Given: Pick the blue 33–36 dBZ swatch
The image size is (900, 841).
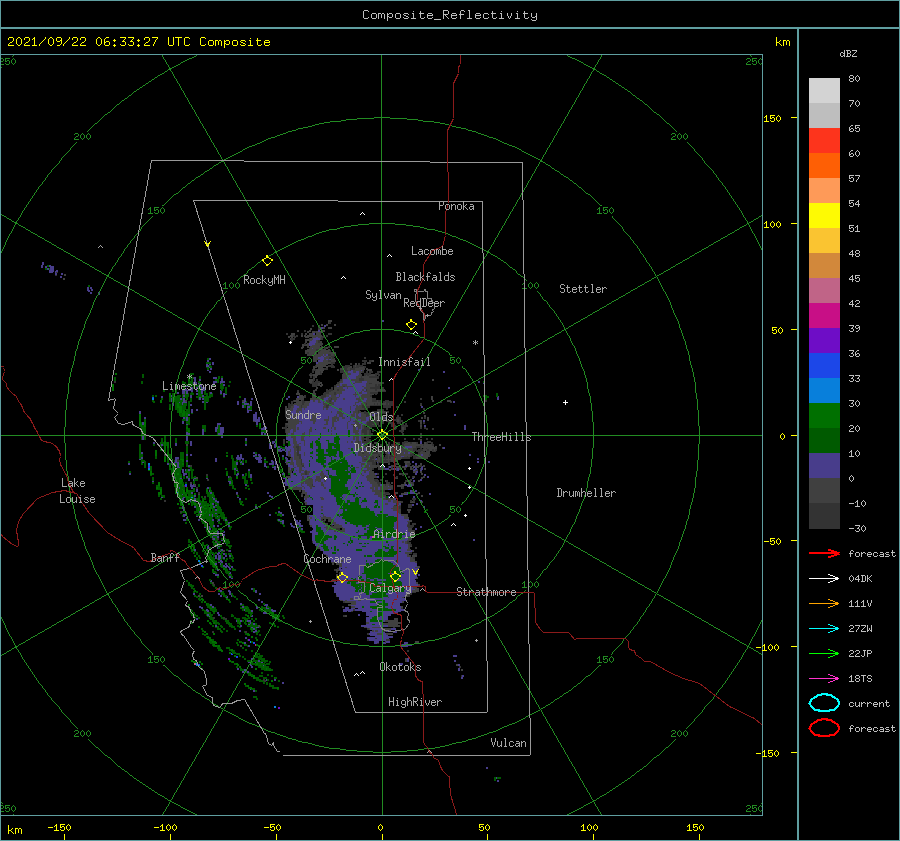Looking at the screenshot, I should 824,366.
